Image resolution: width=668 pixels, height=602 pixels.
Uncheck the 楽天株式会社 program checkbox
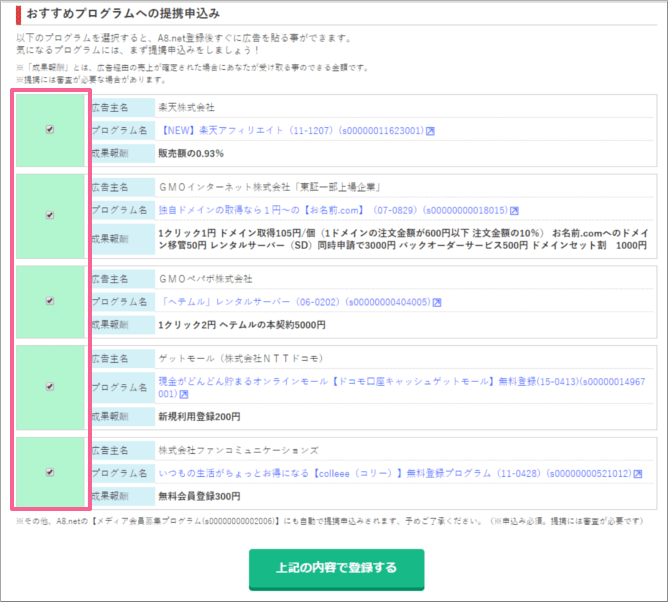pyautogui.click(x=50, y=130)
